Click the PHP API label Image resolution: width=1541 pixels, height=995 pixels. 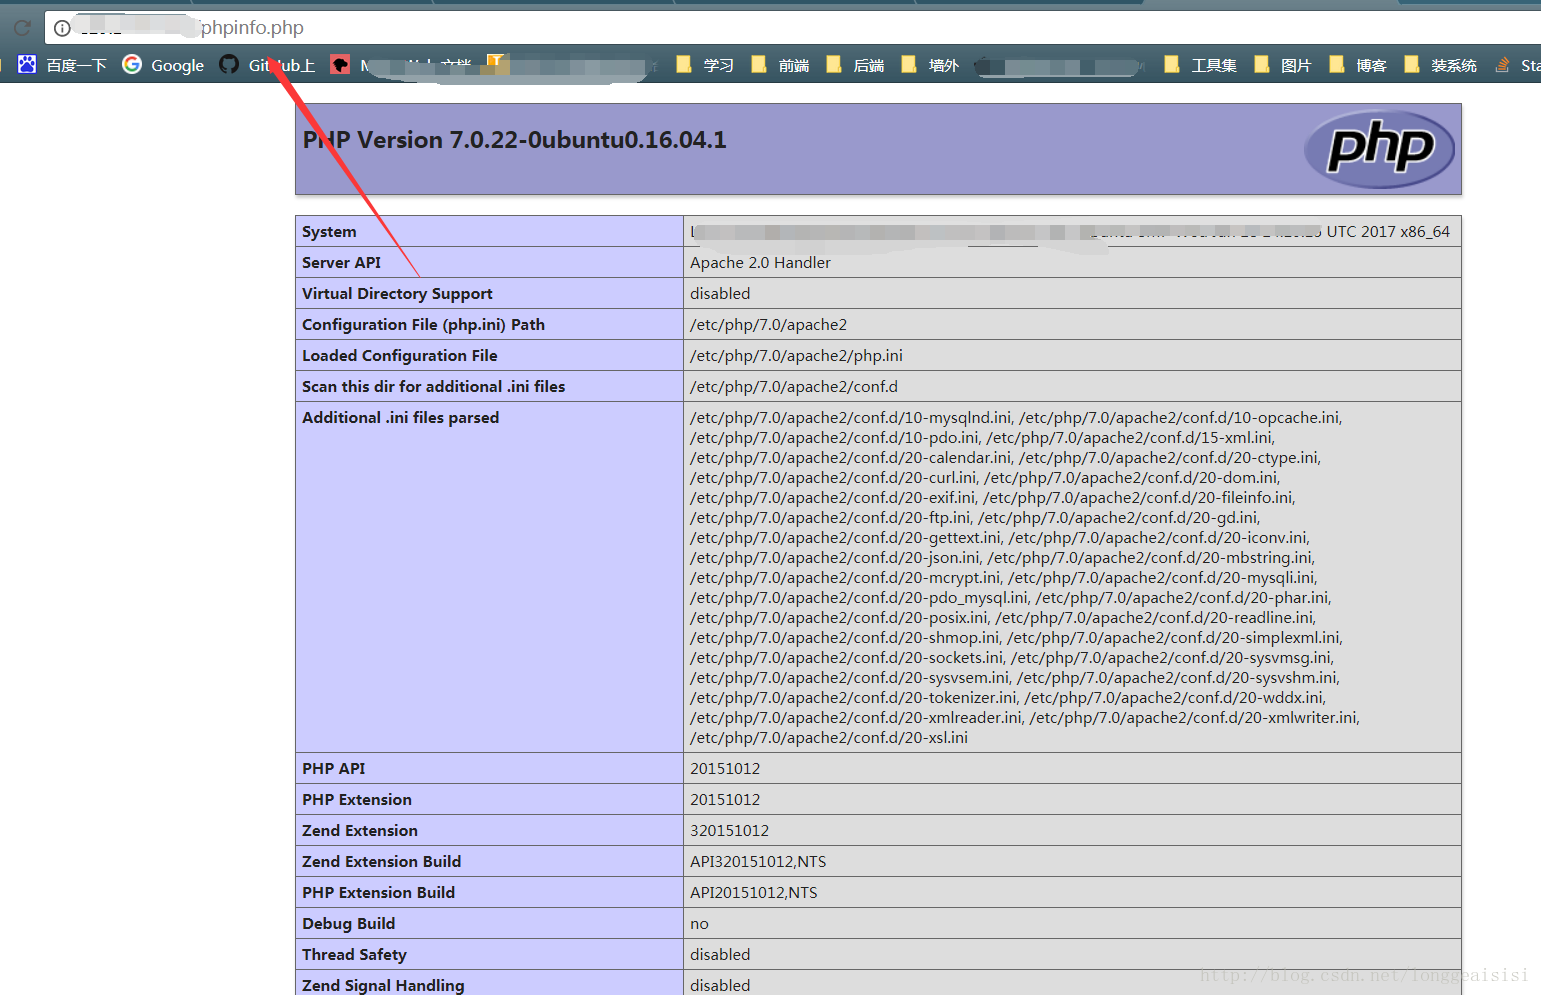point(333,768)
